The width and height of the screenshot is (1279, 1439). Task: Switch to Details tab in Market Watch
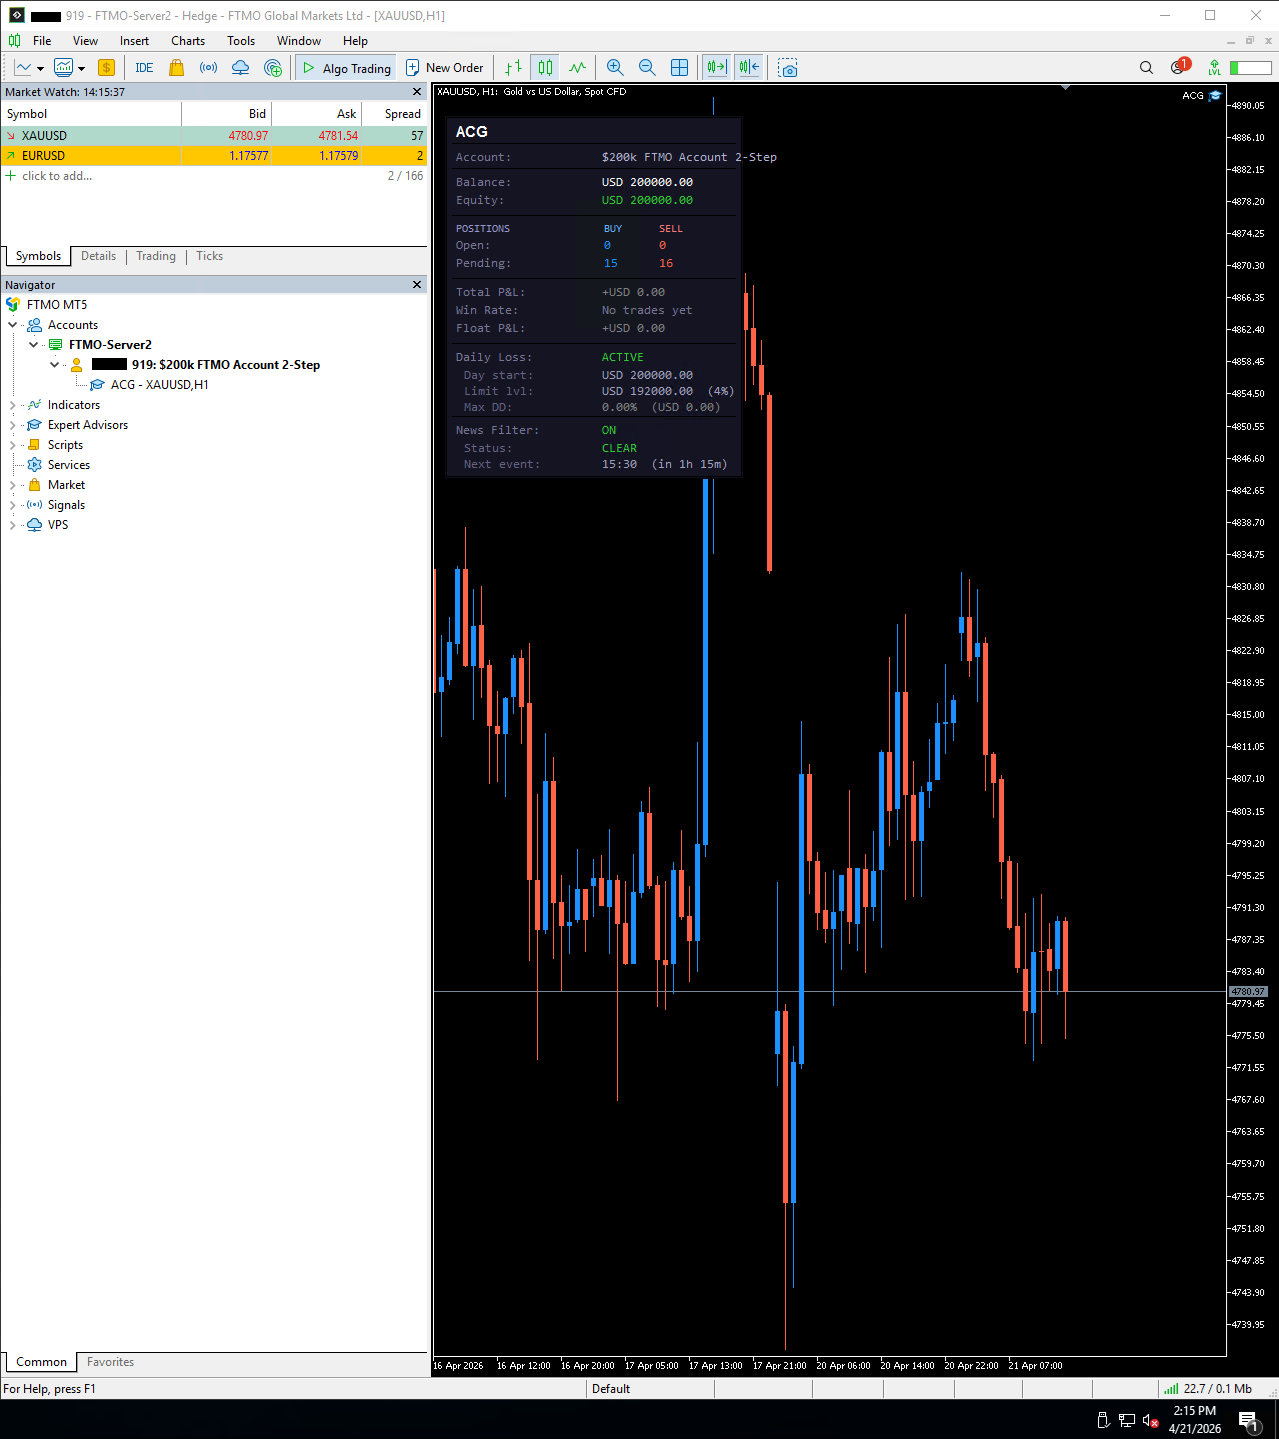pyautogui.click(x=98, y=256)
